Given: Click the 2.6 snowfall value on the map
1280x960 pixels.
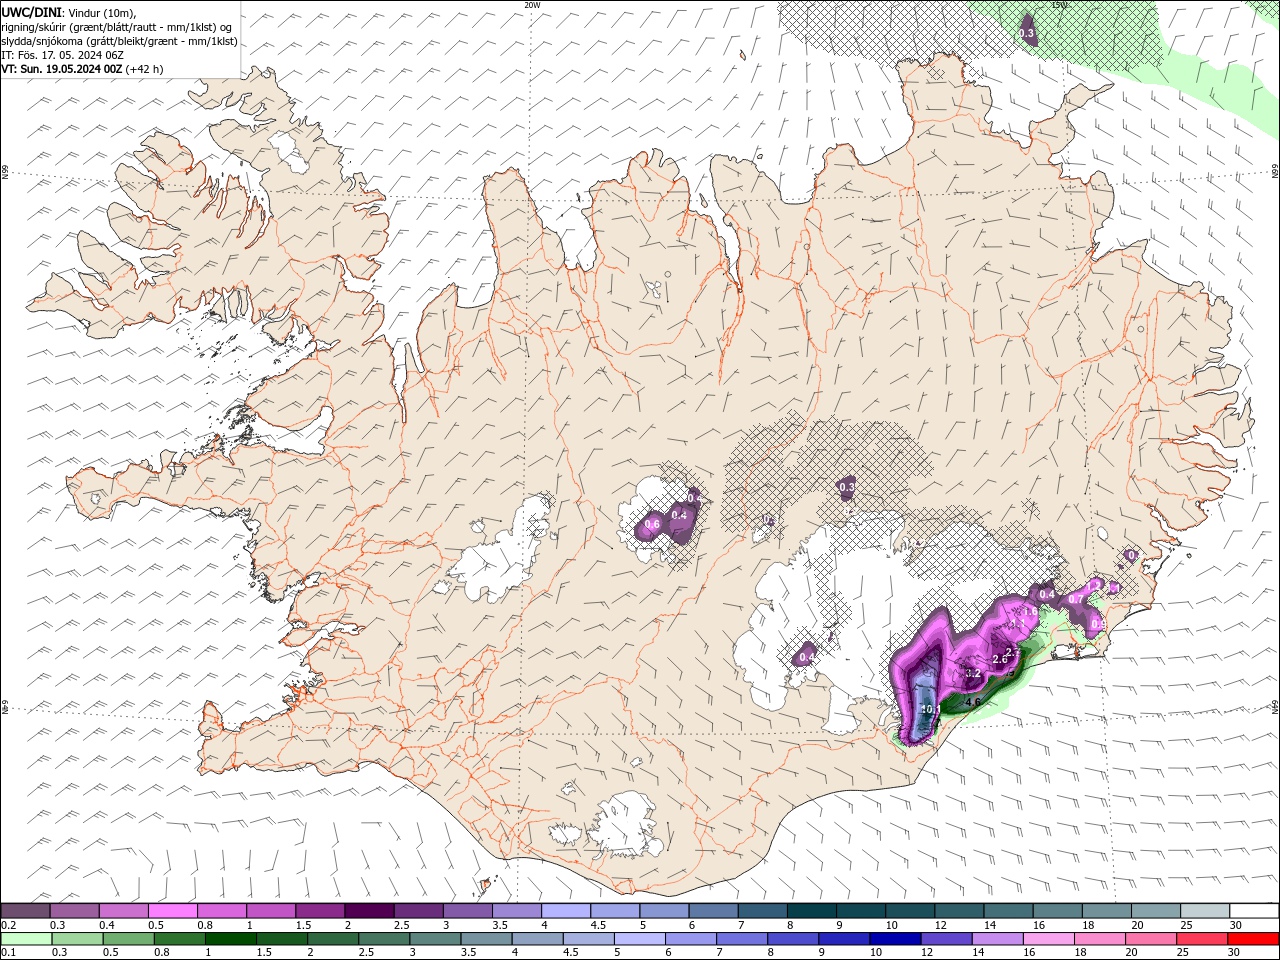Looking at the screenshot, I should (x=999, y=659).
